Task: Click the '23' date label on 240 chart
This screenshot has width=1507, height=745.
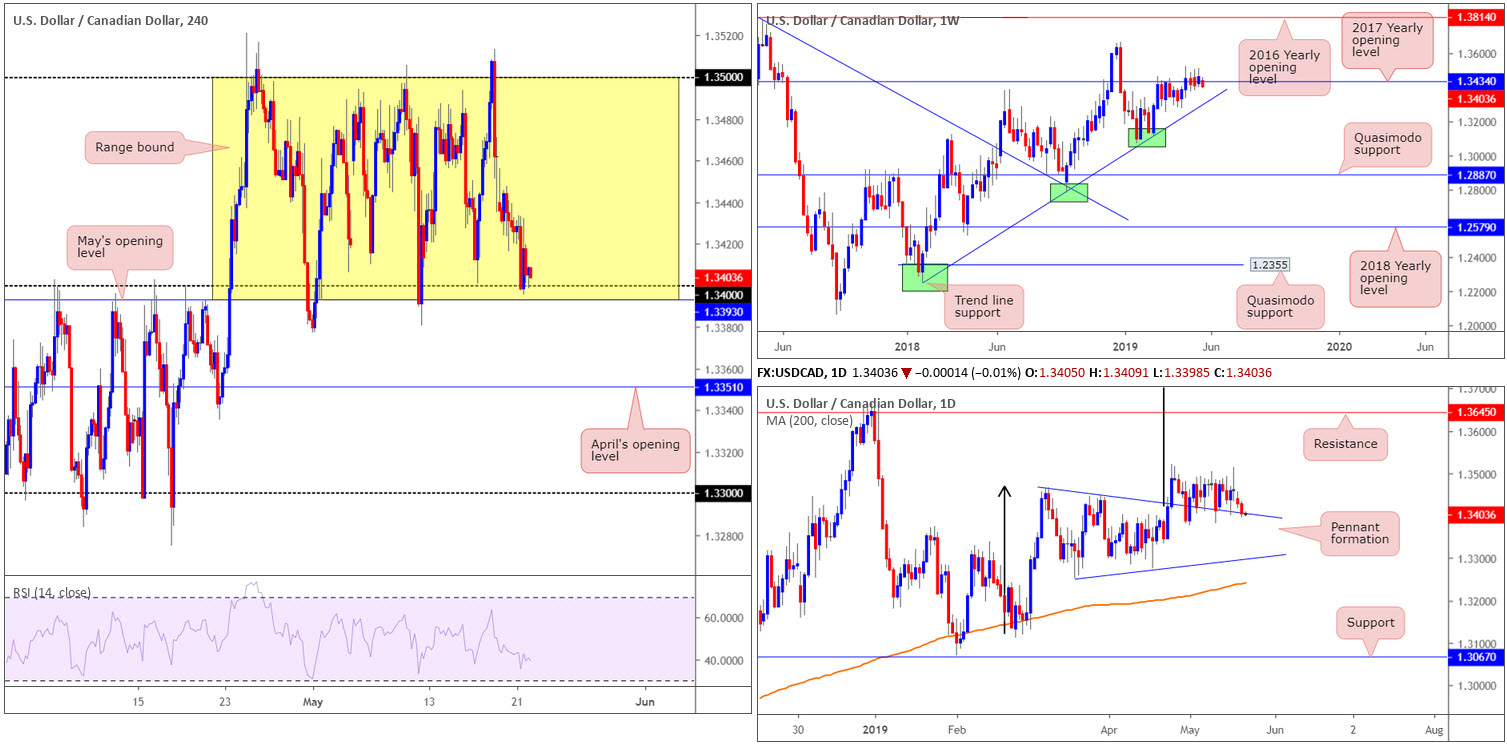Action: pos(224,701)
